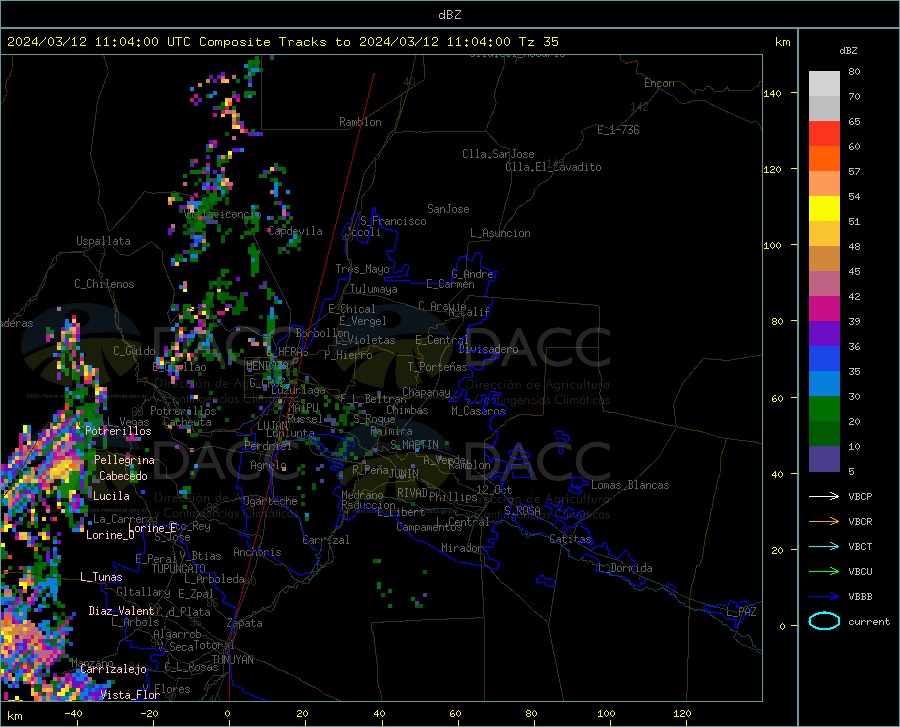The height and width of the screenshot is (727, 900).
Task: Click the white VBCP arrow icon
Action: point(824,496)
